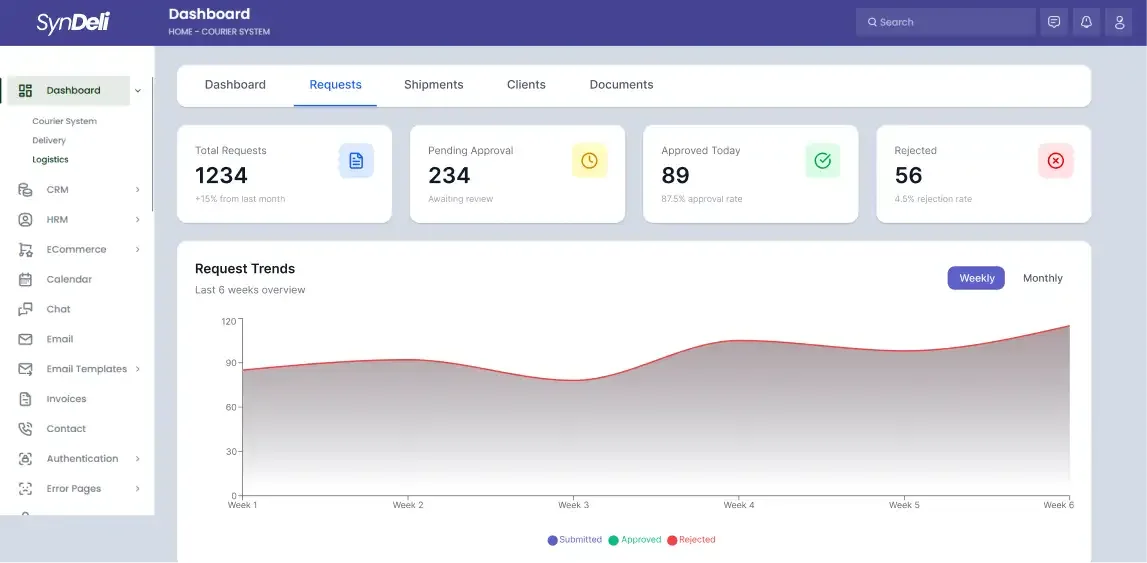Click the Chat bubbles icon

pyautogui.click(x=26, y=309)
